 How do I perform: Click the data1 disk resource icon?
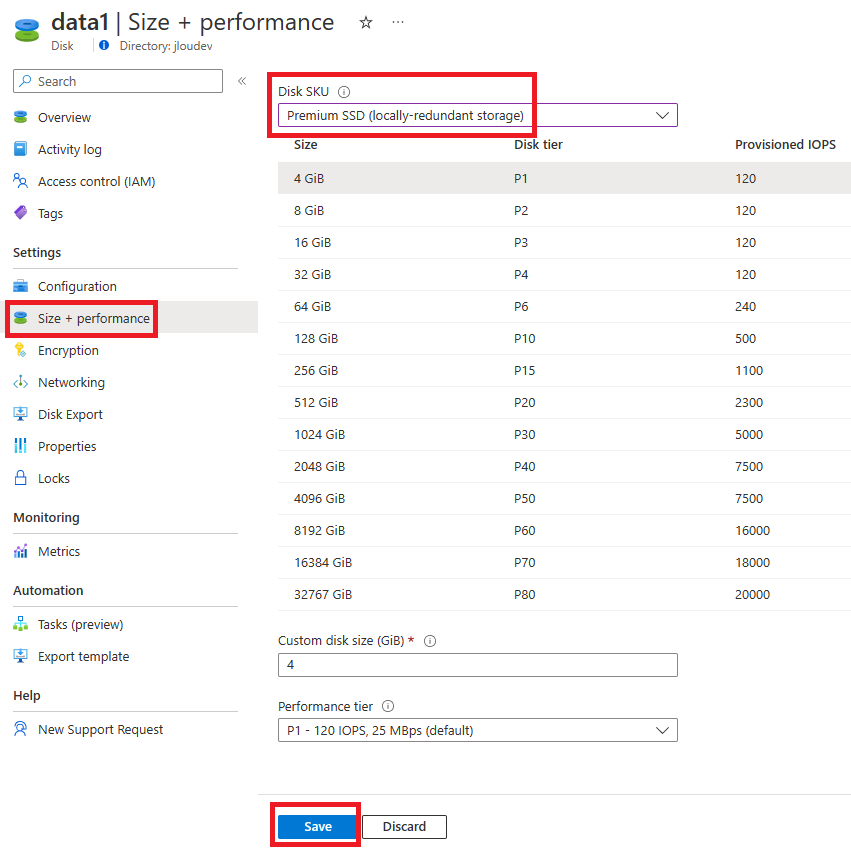[27, 30]
